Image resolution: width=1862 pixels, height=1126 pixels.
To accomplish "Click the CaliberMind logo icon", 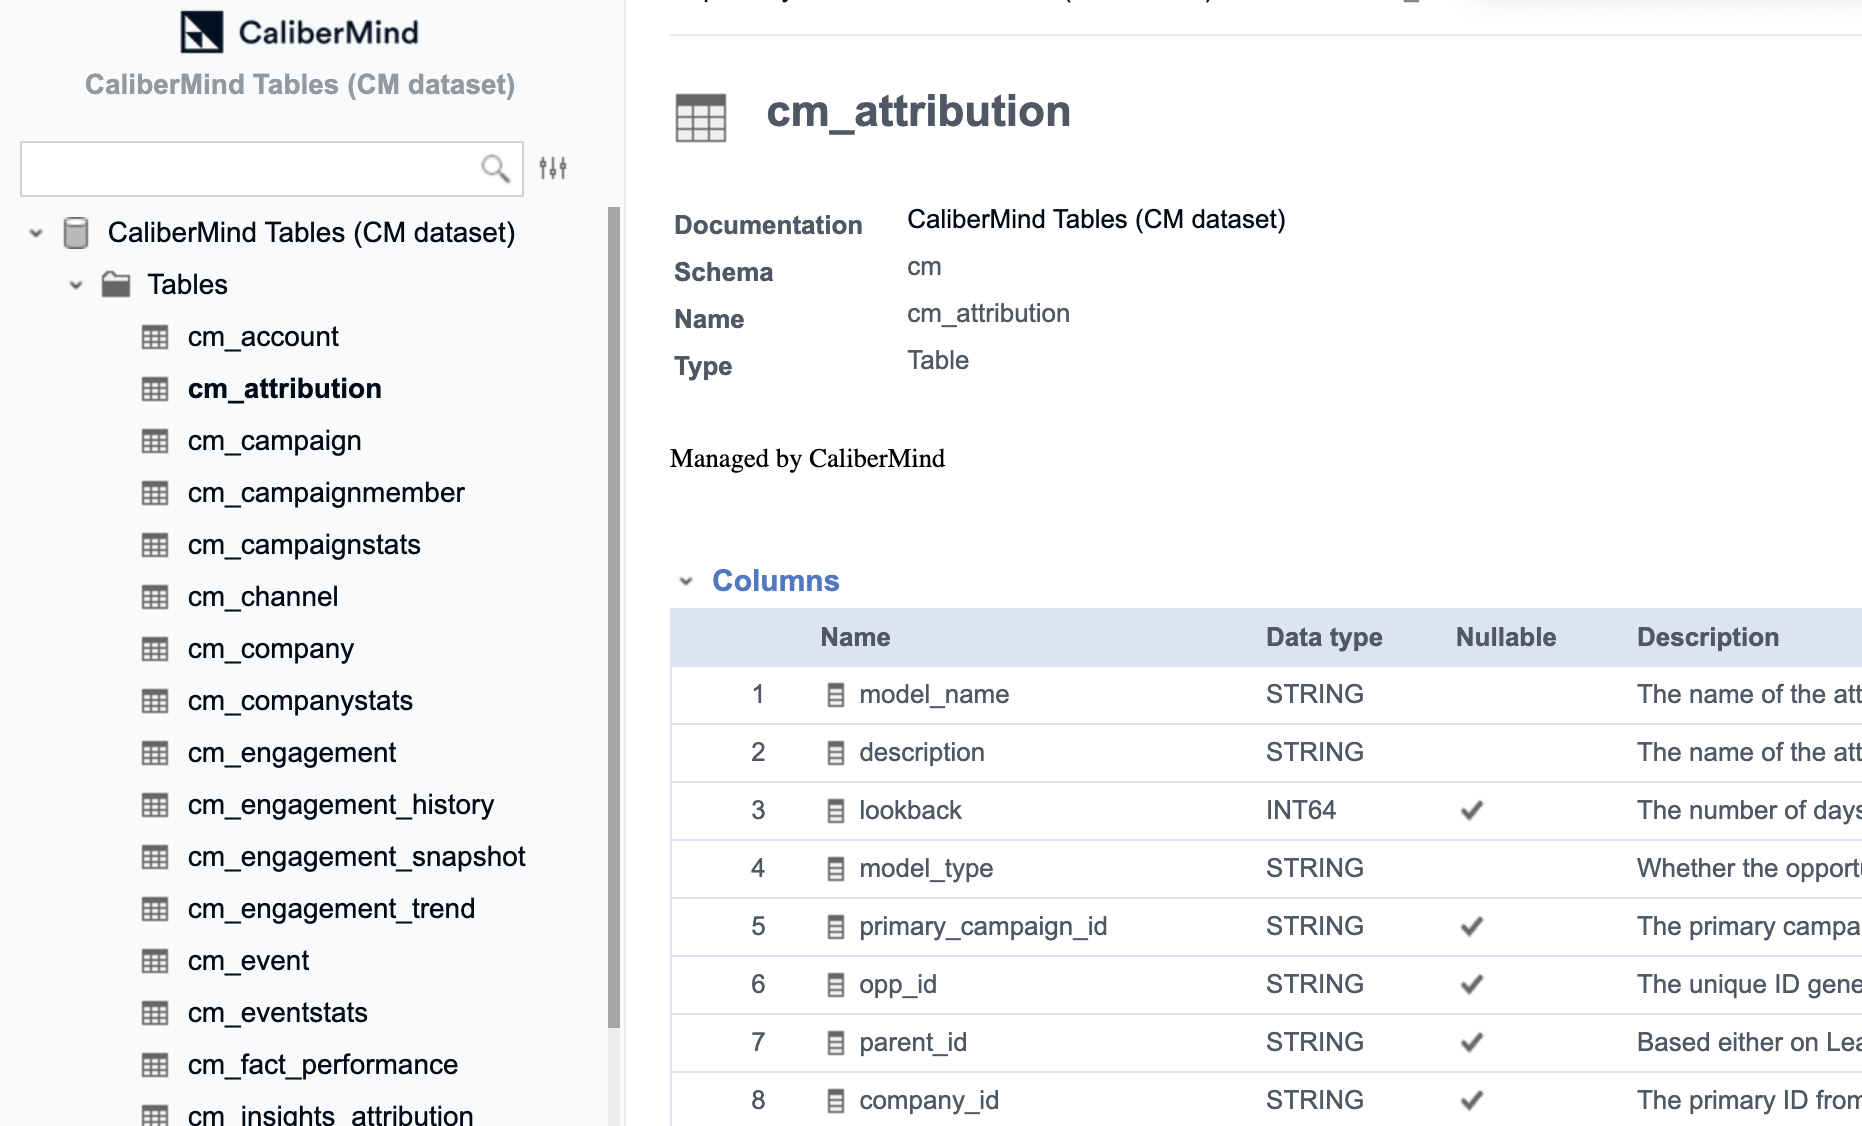I will (x=201, y=32).
